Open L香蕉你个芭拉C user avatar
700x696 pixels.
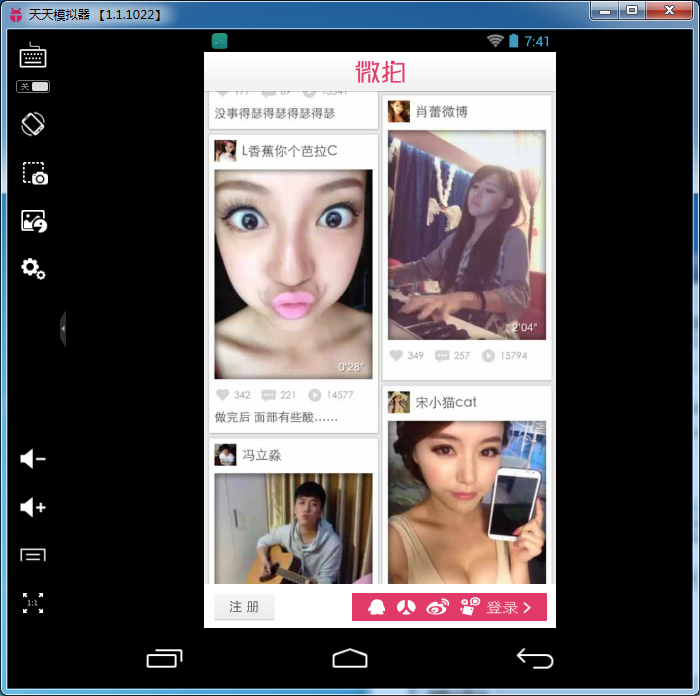[x=225, y=151]
